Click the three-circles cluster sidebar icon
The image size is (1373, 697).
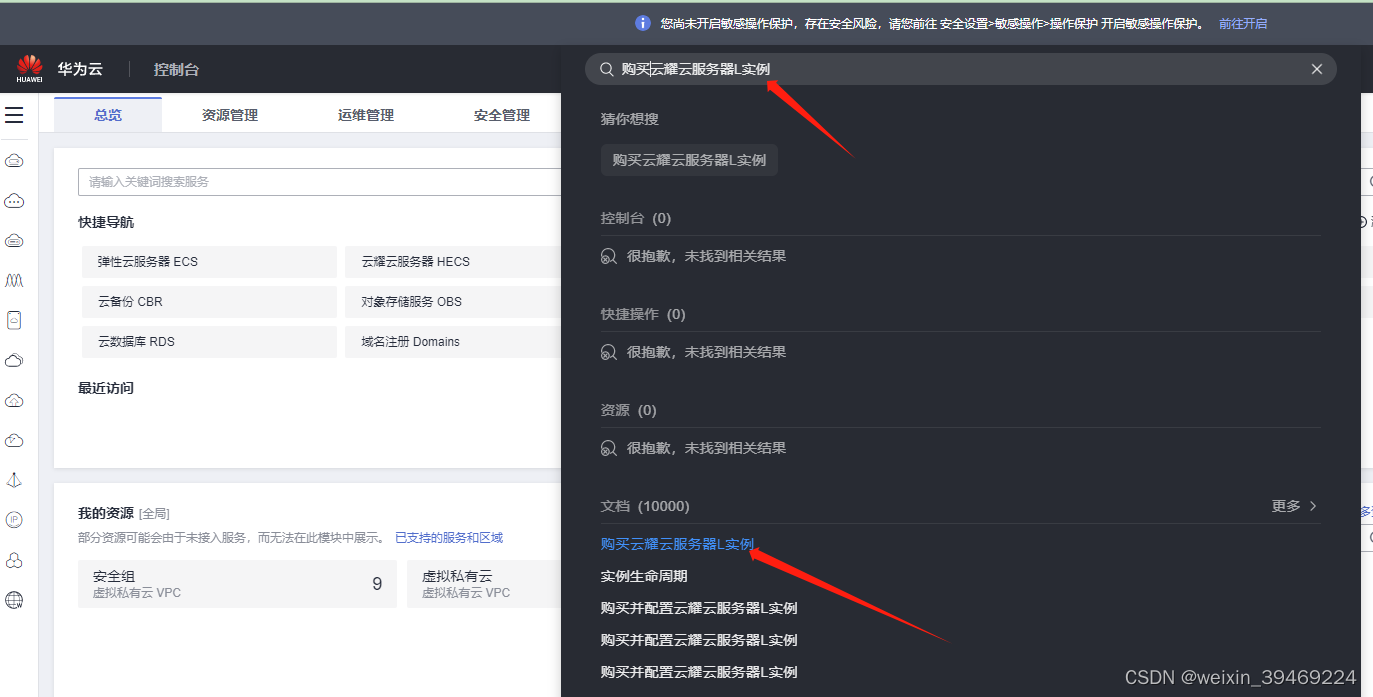pos(14,560)
